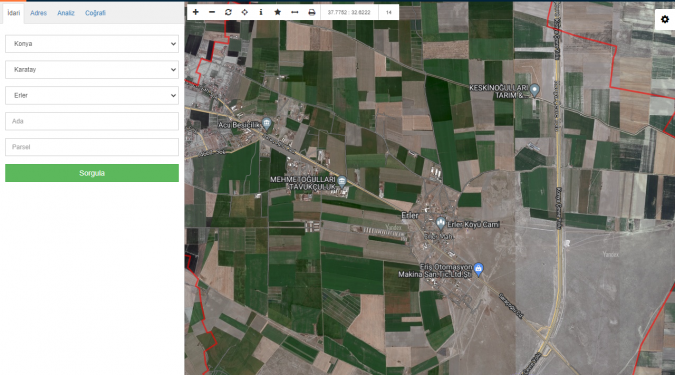The image size is (675, 375).
Task: Open the Analiz tab
Action: 66,13
